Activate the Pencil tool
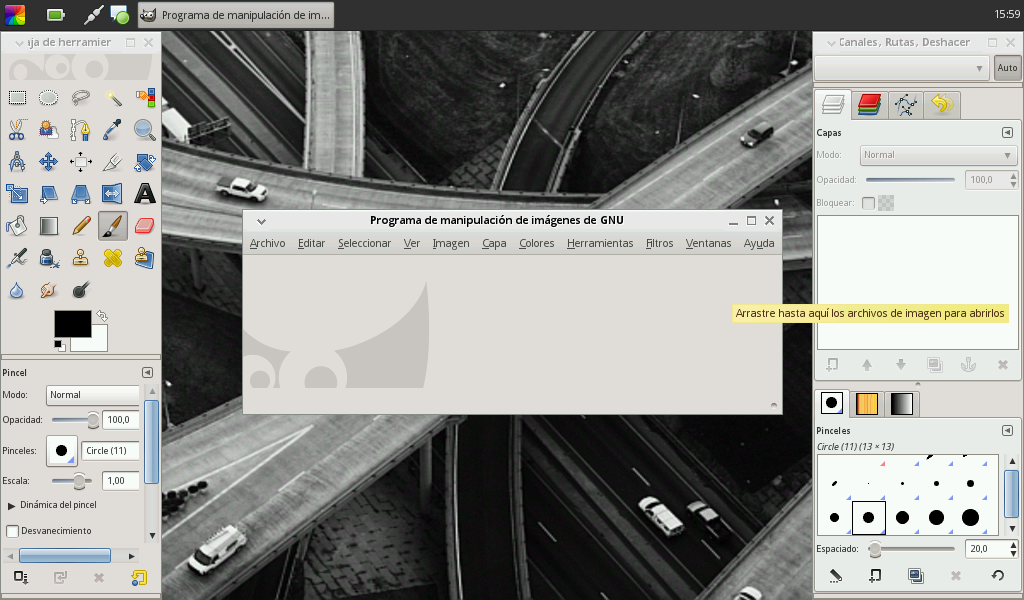Viewport: 1024px width, 600px height. (81, 225)
